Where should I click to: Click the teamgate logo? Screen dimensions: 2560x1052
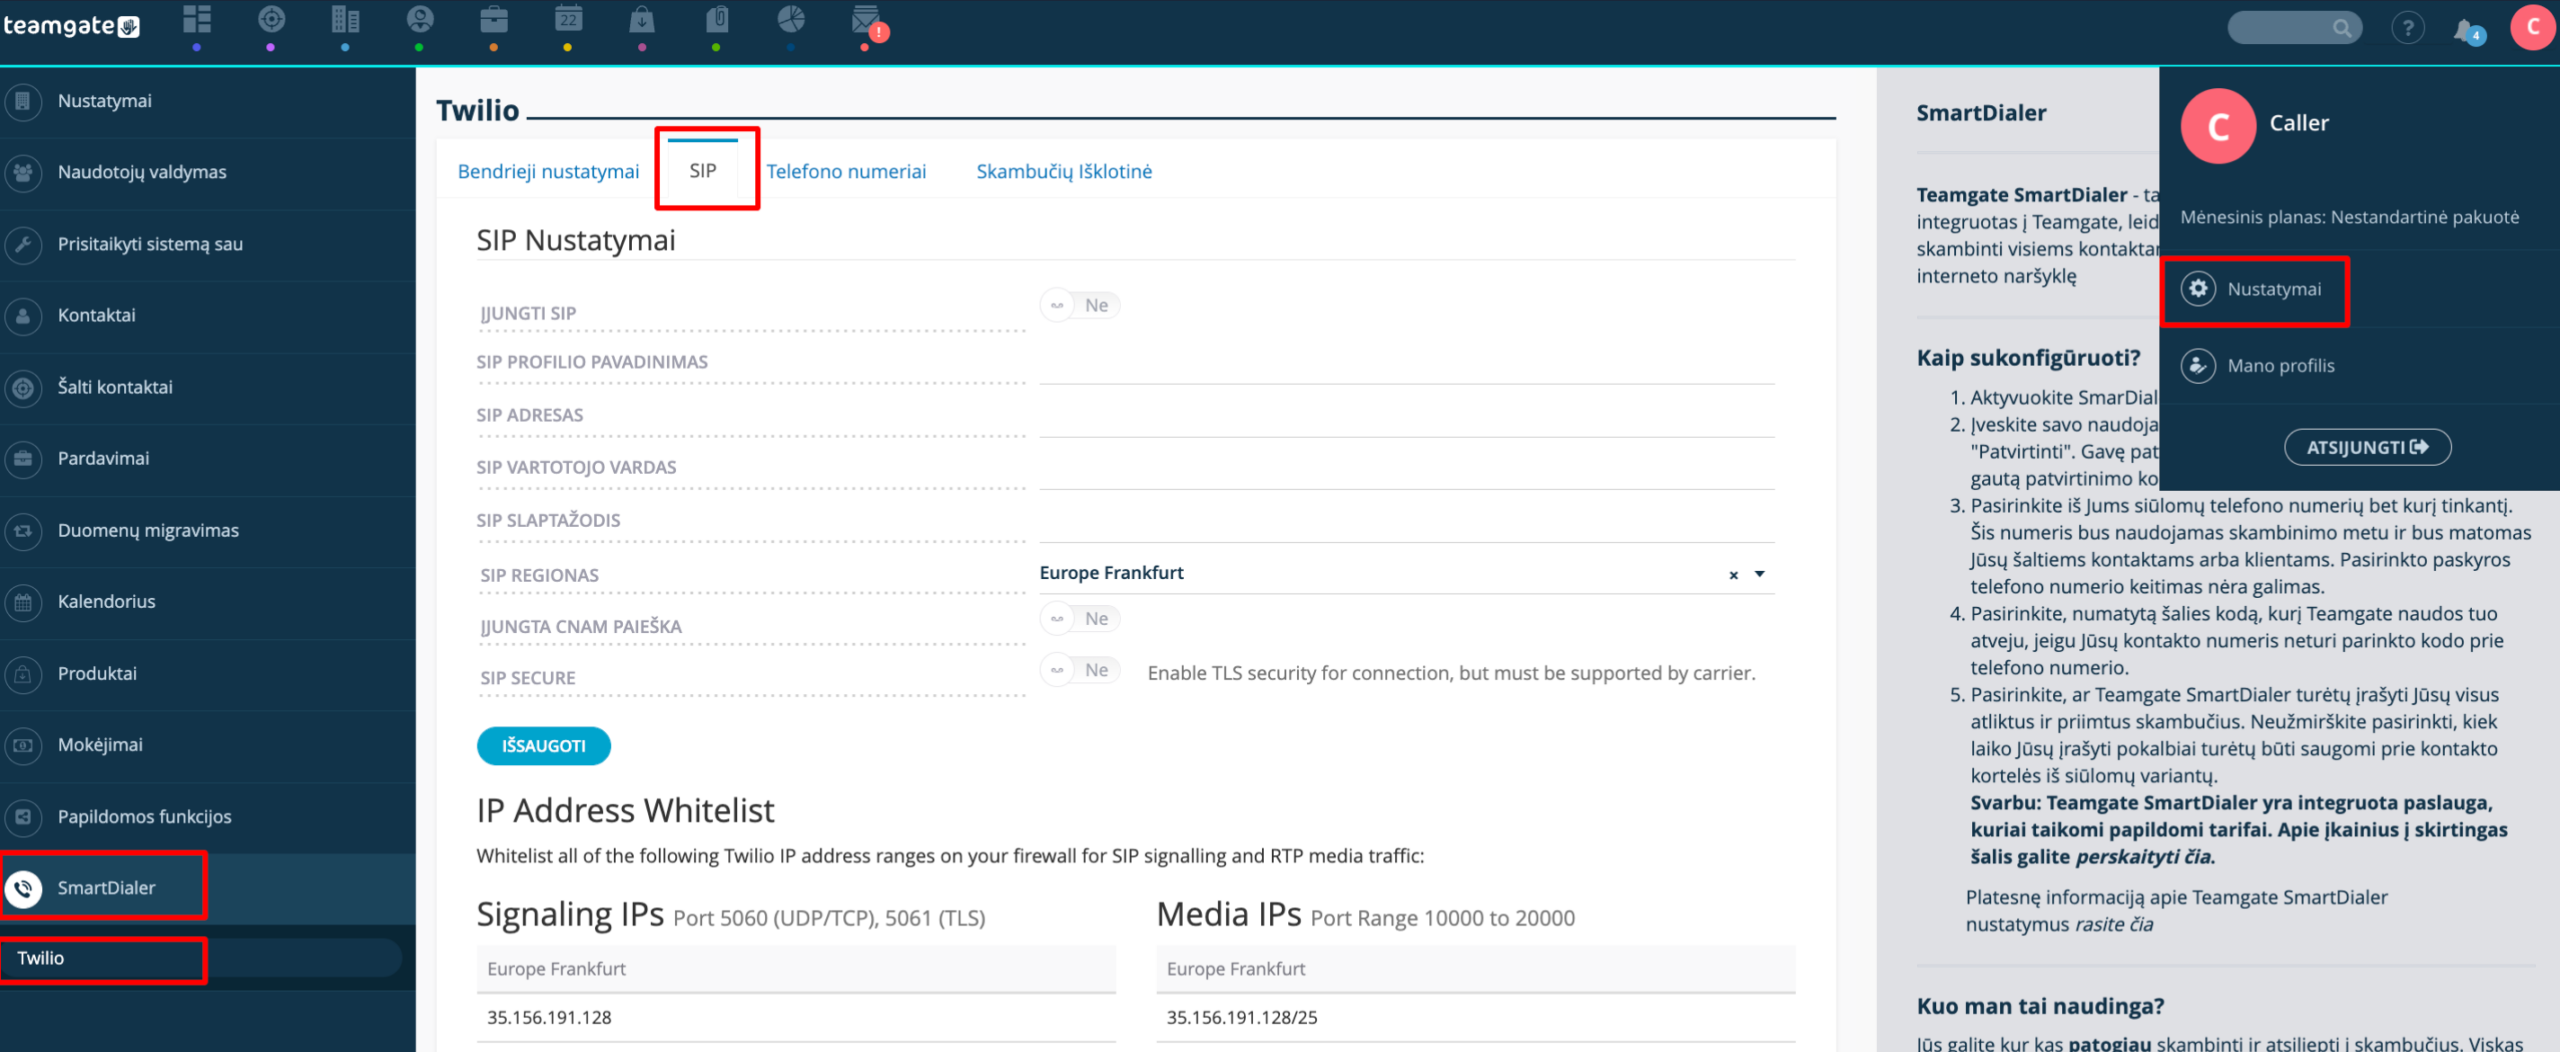coord(71,26)
